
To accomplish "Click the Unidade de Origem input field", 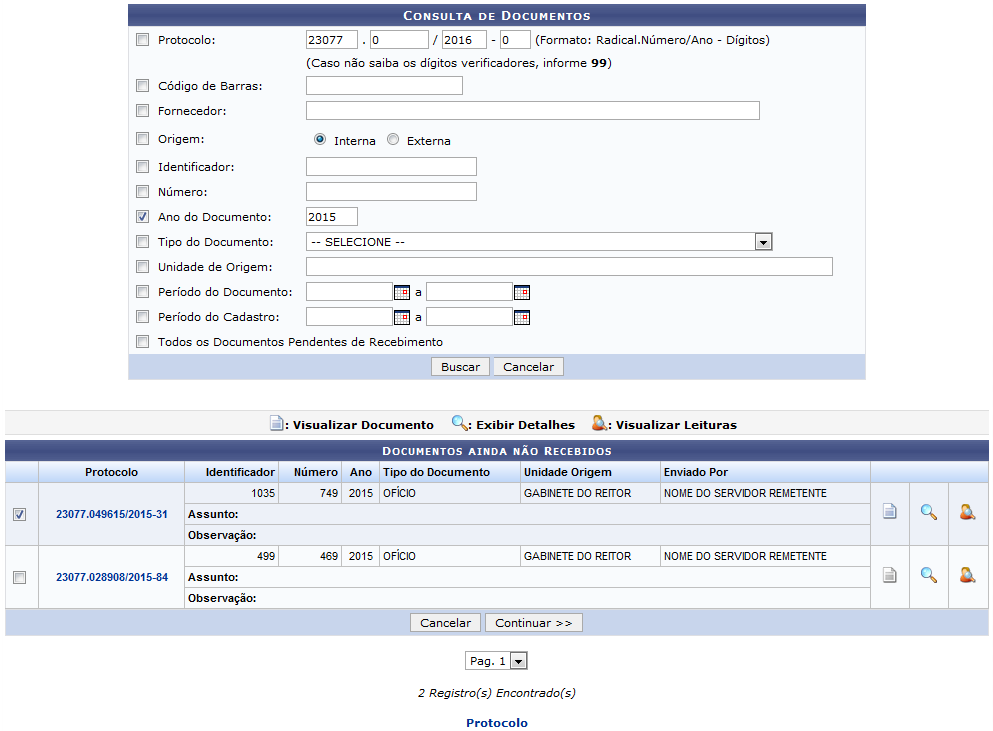I will (x=569, y=267).
